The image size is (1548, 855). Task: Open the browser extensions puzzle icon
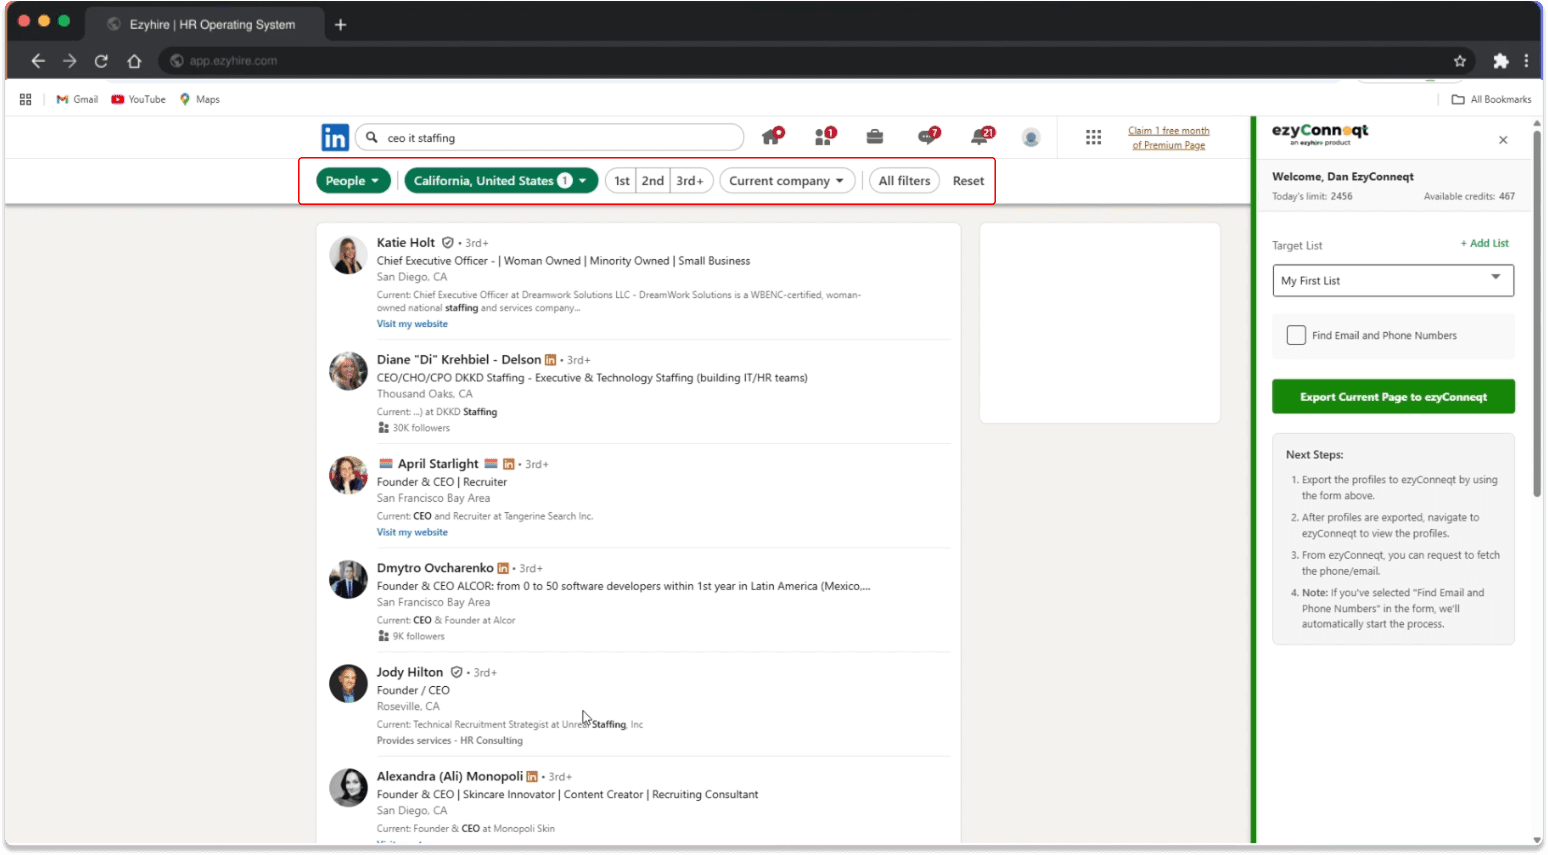coord(1501,61)
